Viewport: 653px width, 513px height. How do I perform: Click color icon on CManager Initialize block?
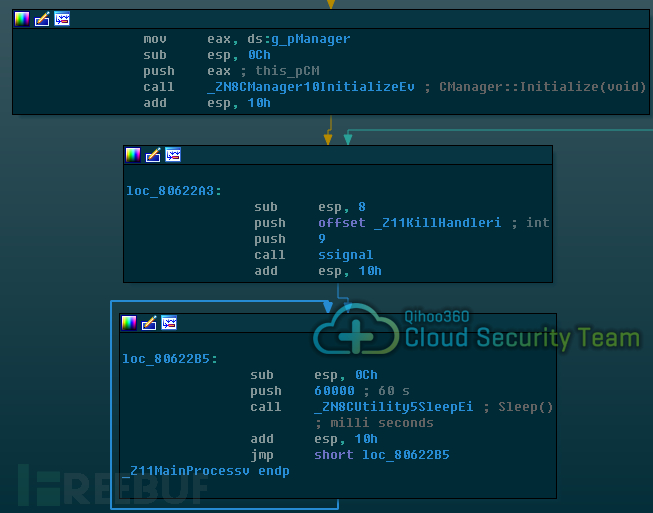point(22,19)
